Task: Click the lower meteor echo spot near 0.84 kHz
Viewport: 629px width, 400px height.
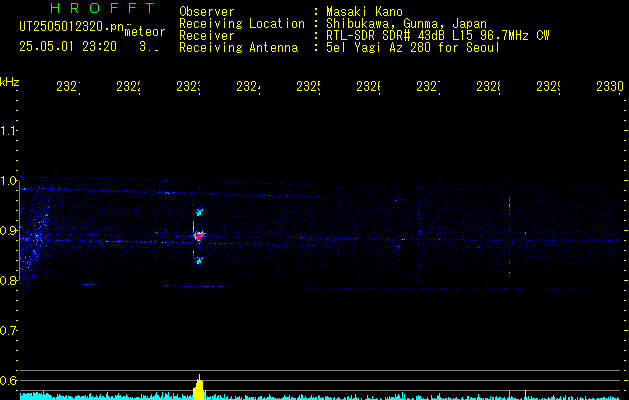Action: pyautogui.click(x=199, y=261)
